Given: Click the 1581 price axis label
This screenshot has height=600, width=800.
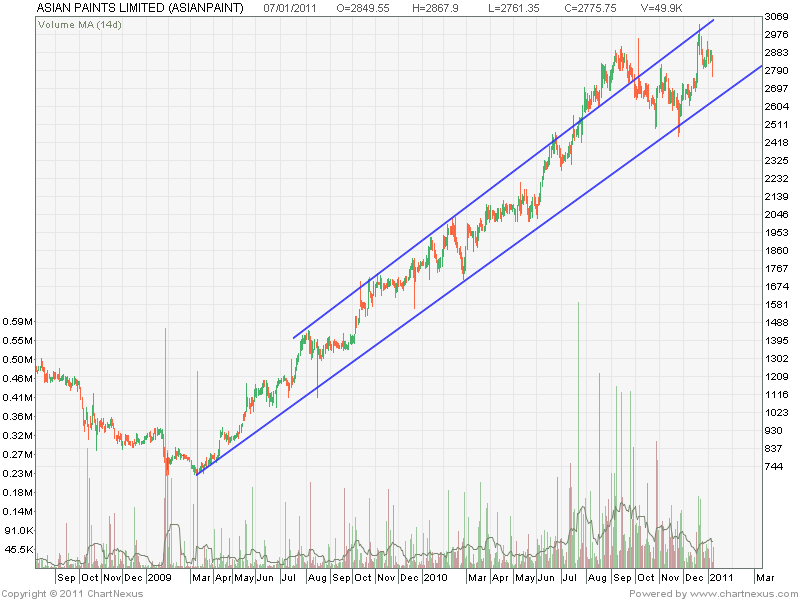Looking at the screenshot, I should tap(776, 305).
